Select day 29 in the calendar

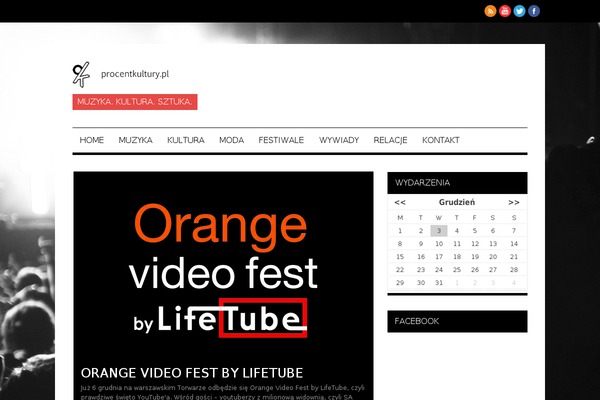pyautogui.click(x=400, y=283)
